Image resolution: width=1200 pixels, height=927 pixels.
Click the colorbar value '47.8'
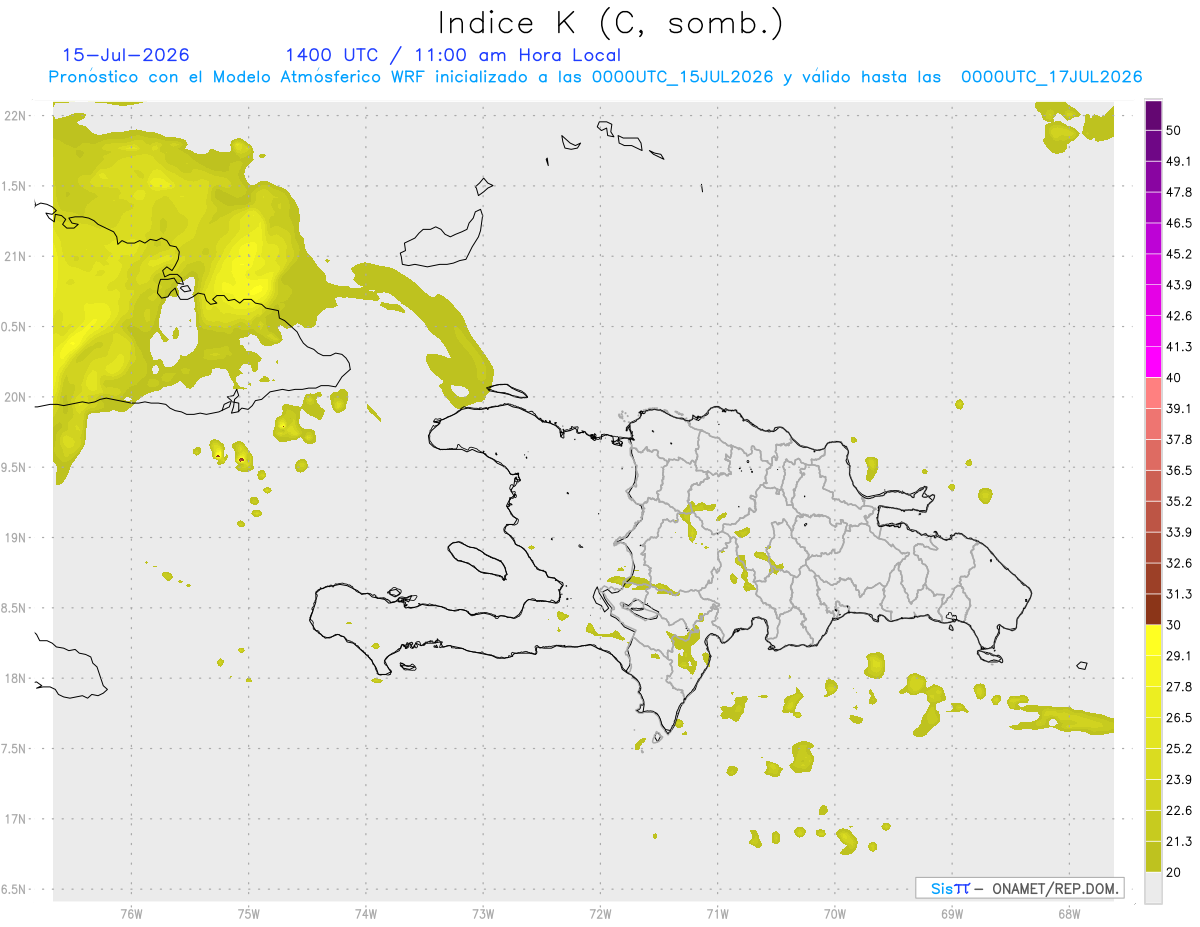pos(1179,192)
